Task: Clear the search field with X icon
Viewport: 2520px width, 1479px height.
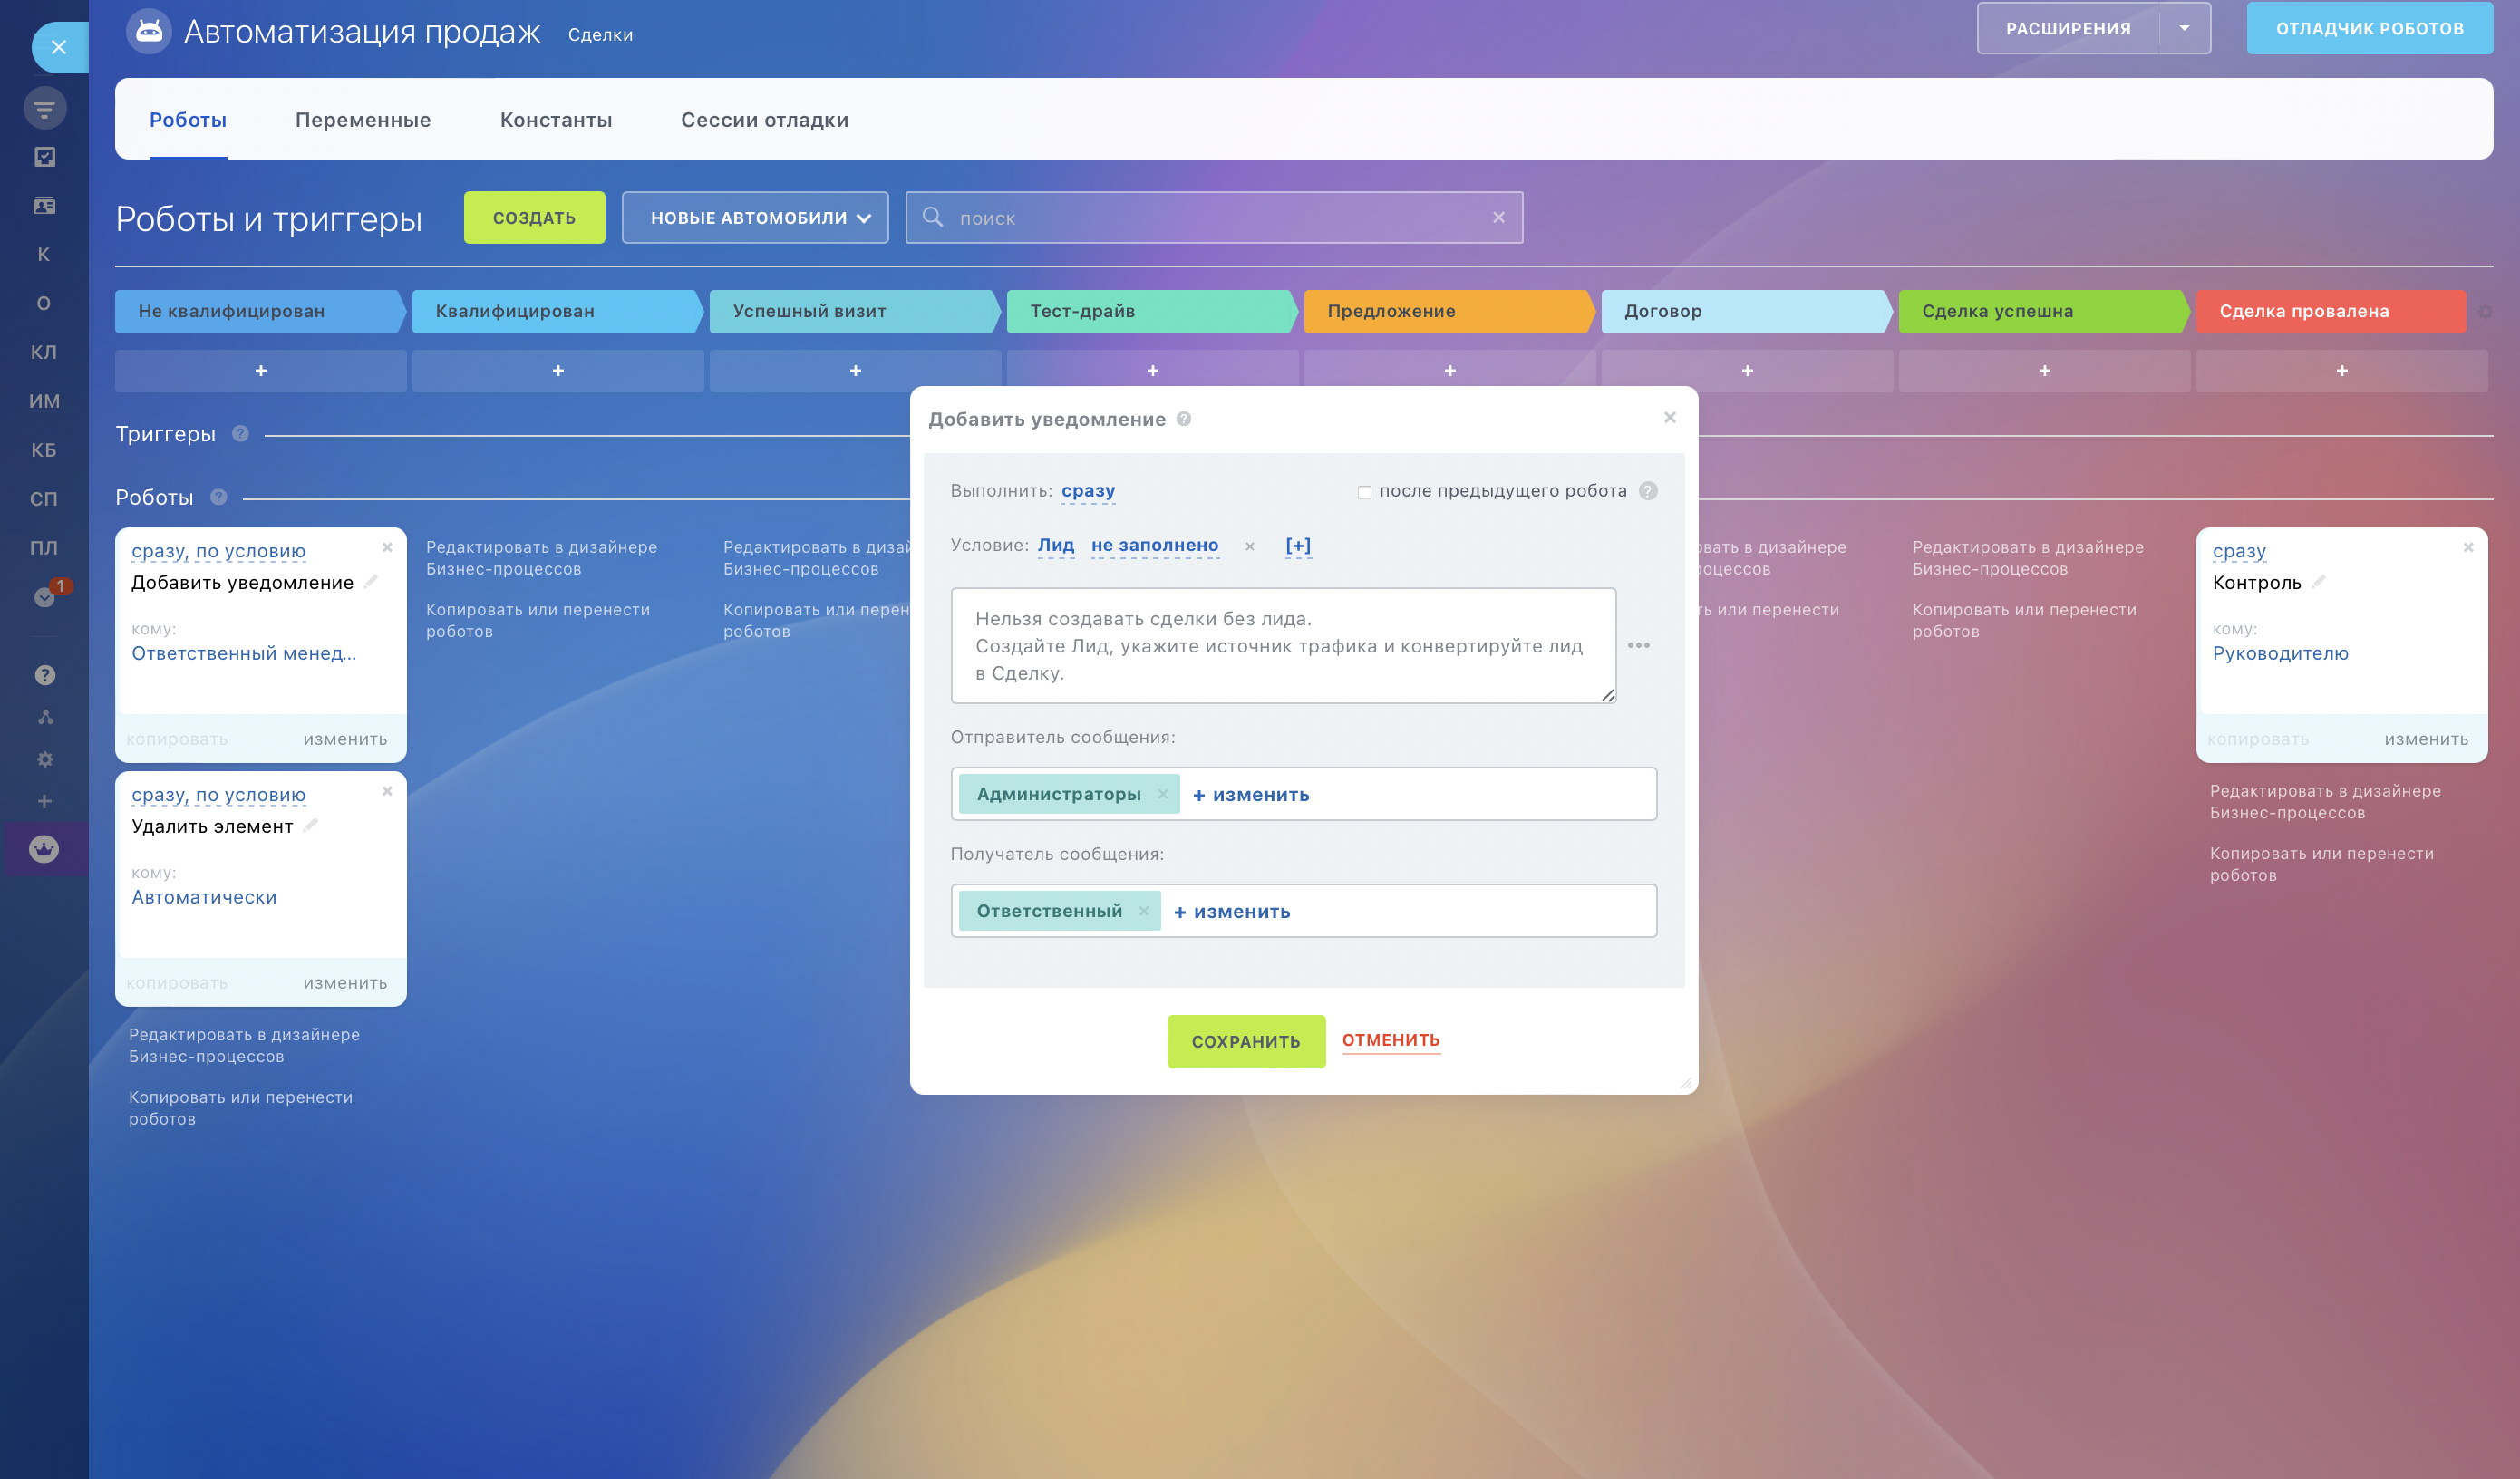Action: coord(1498,218)
